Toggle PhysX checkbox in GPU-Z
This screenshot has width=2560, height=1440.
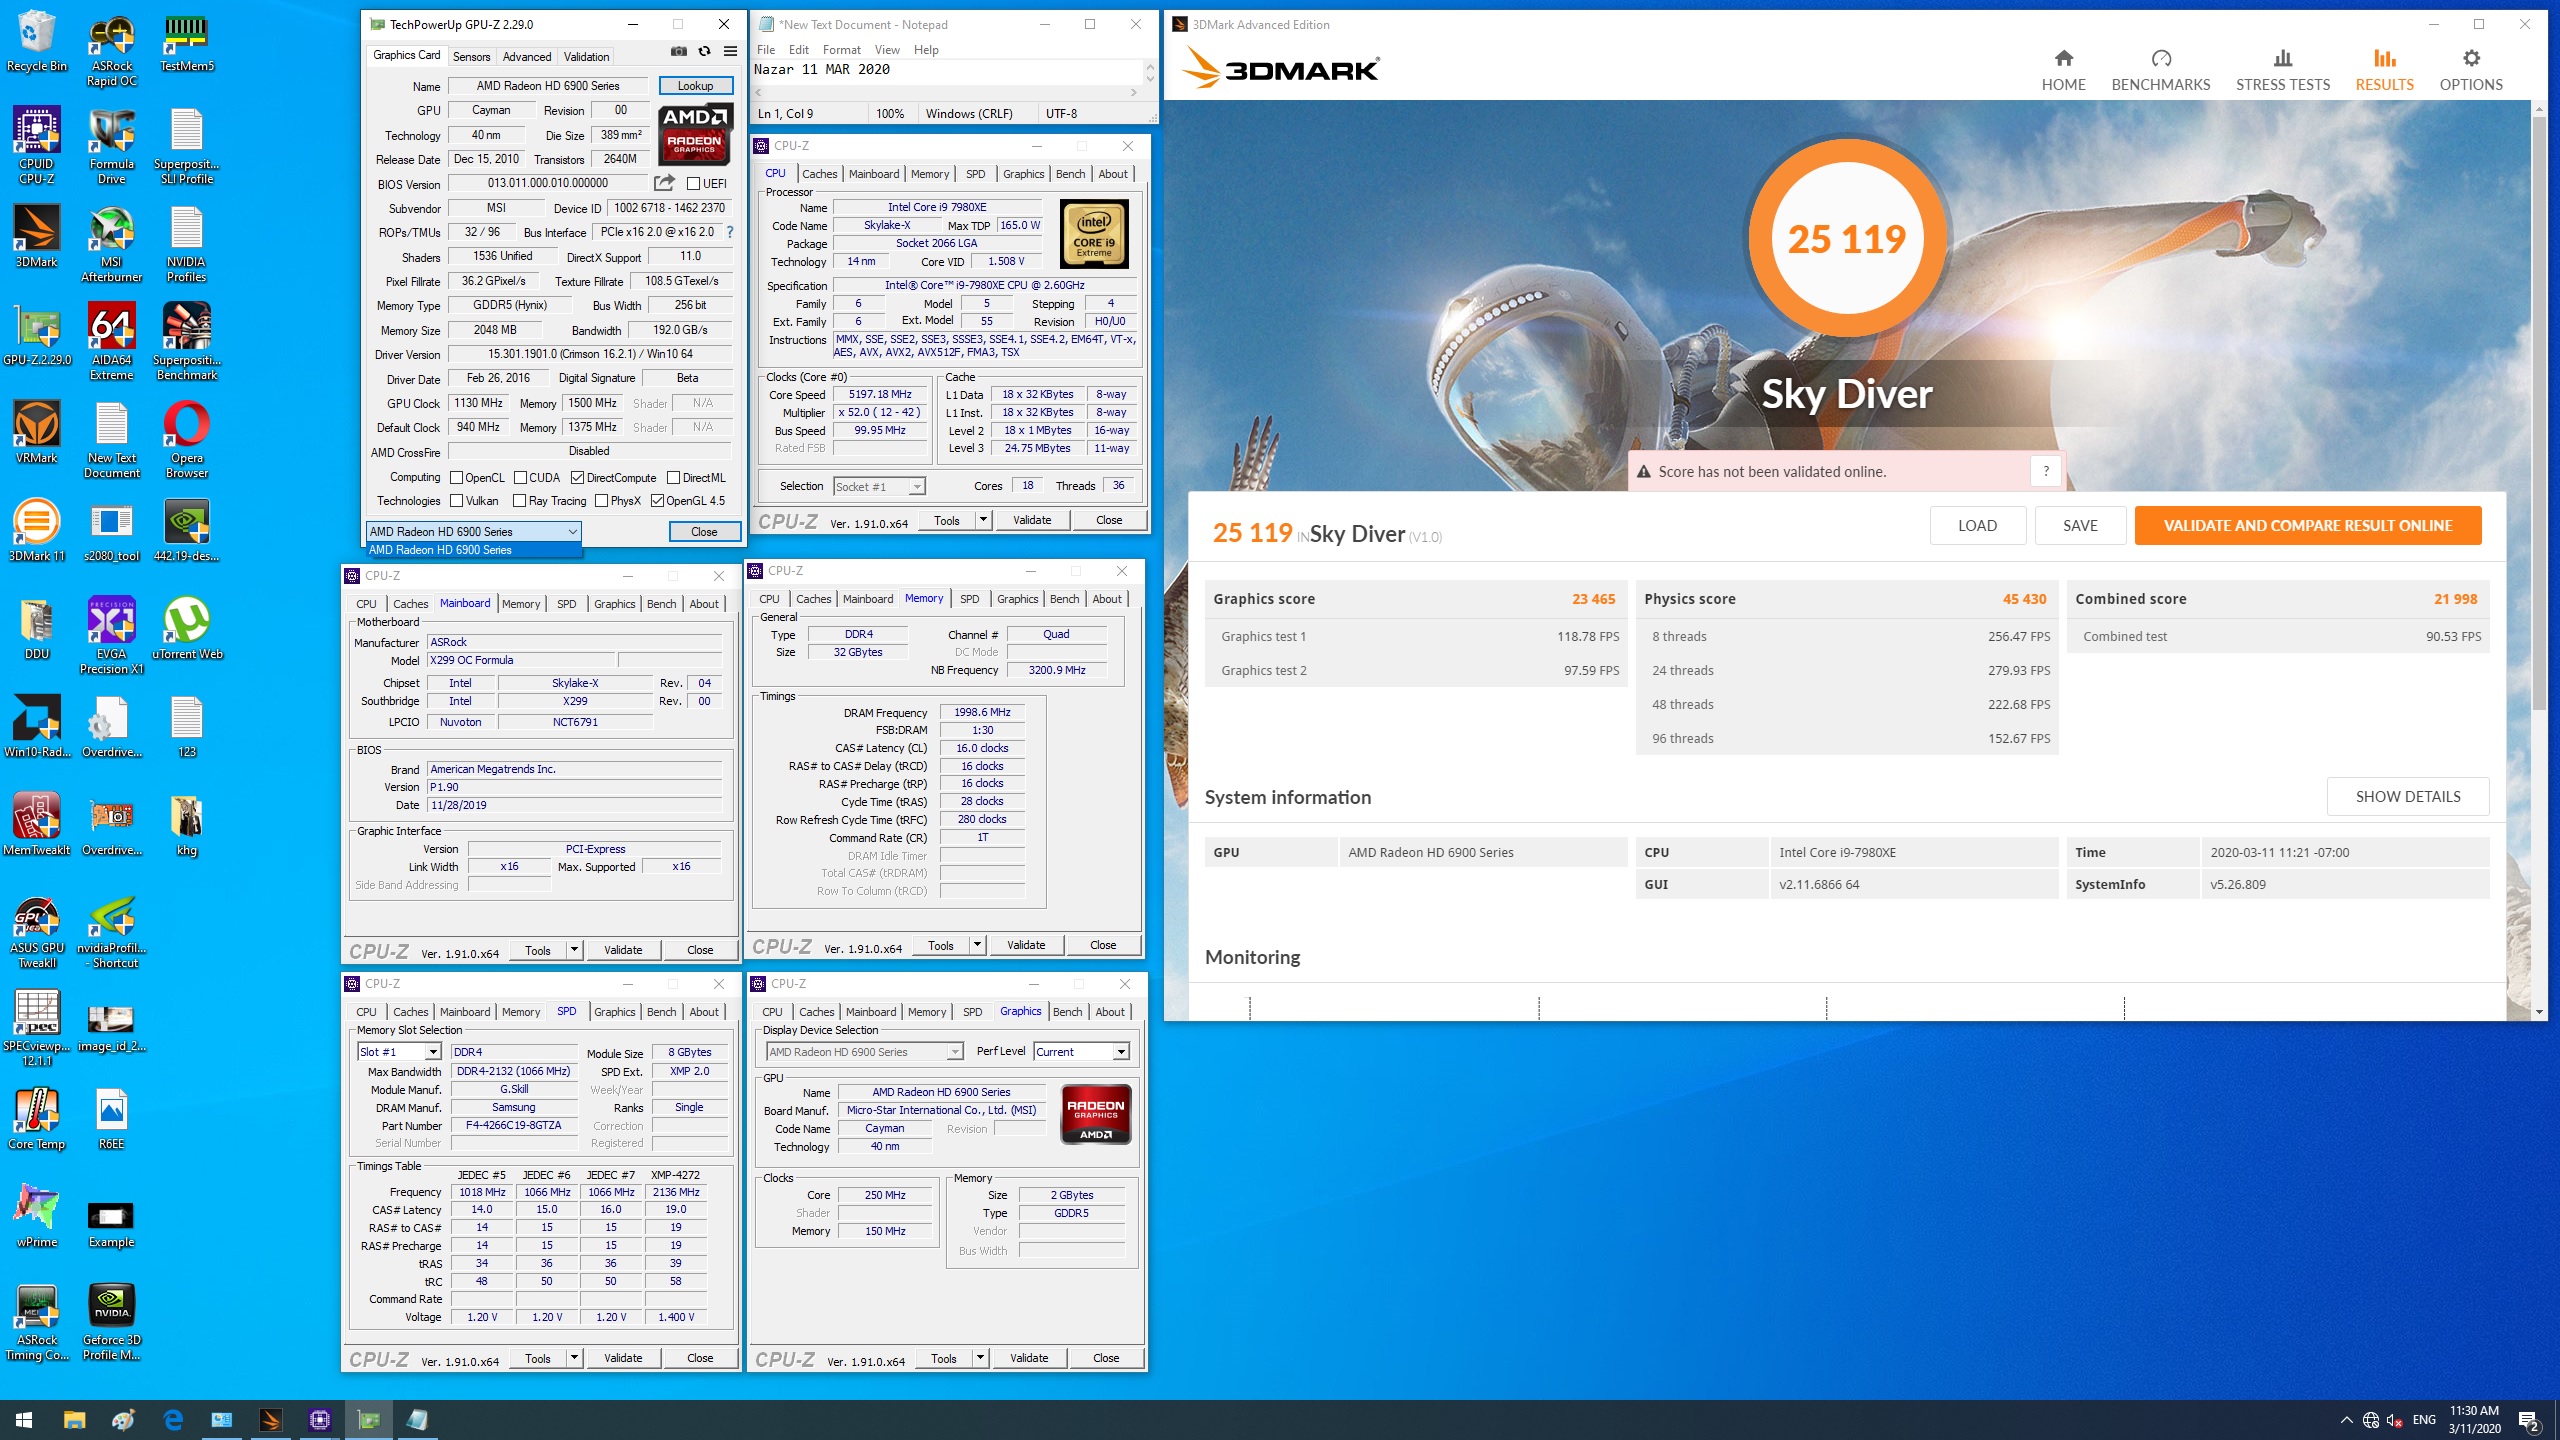[x=601, y=501]
